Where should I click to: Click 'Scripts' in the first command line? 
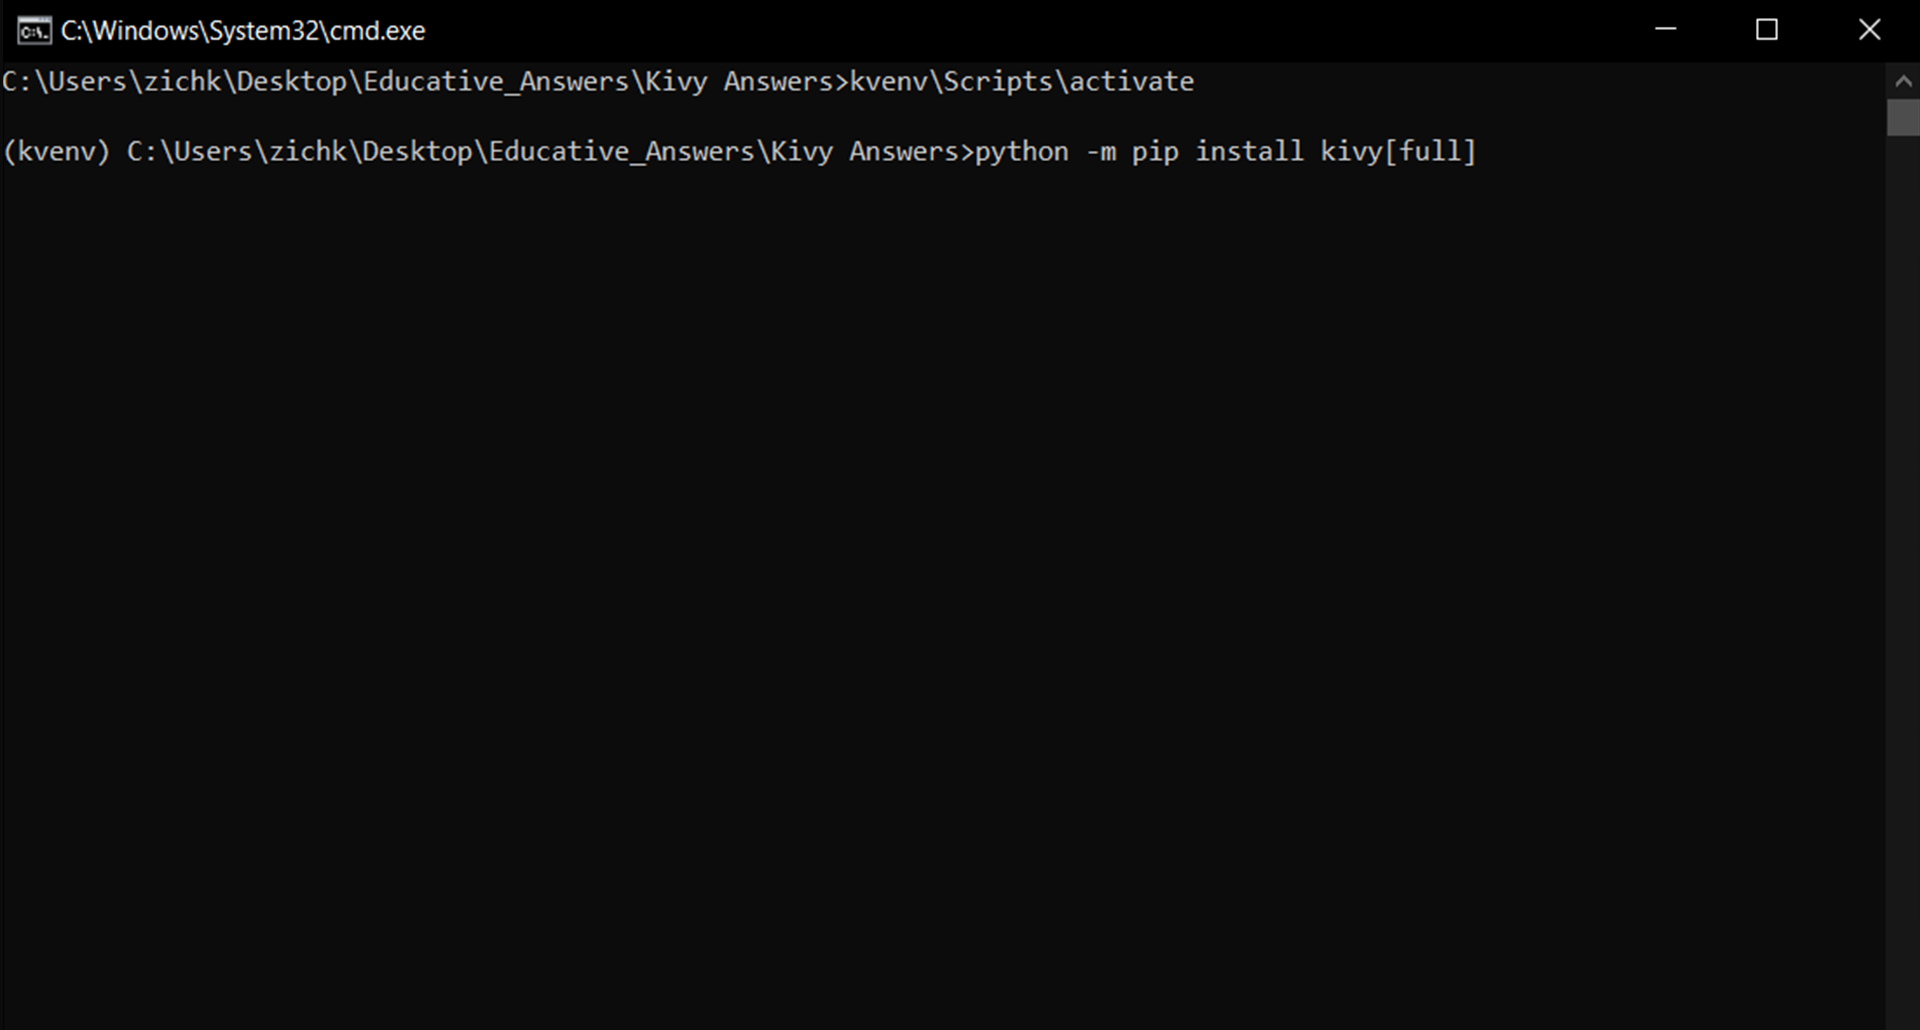pyautogui.click(x=997, y=82)
